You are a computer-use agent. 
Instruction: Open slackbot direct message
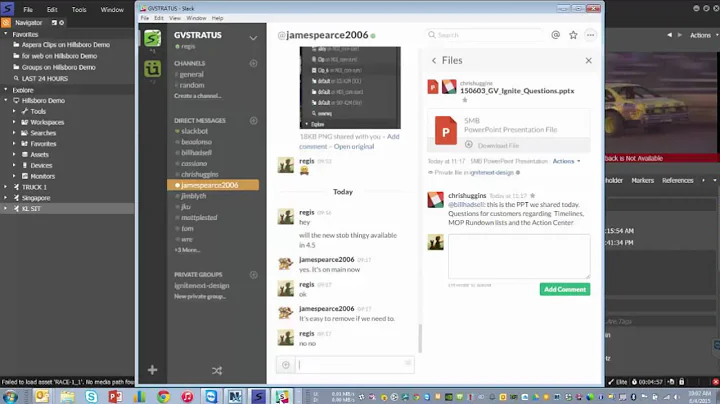coord(194,131)
